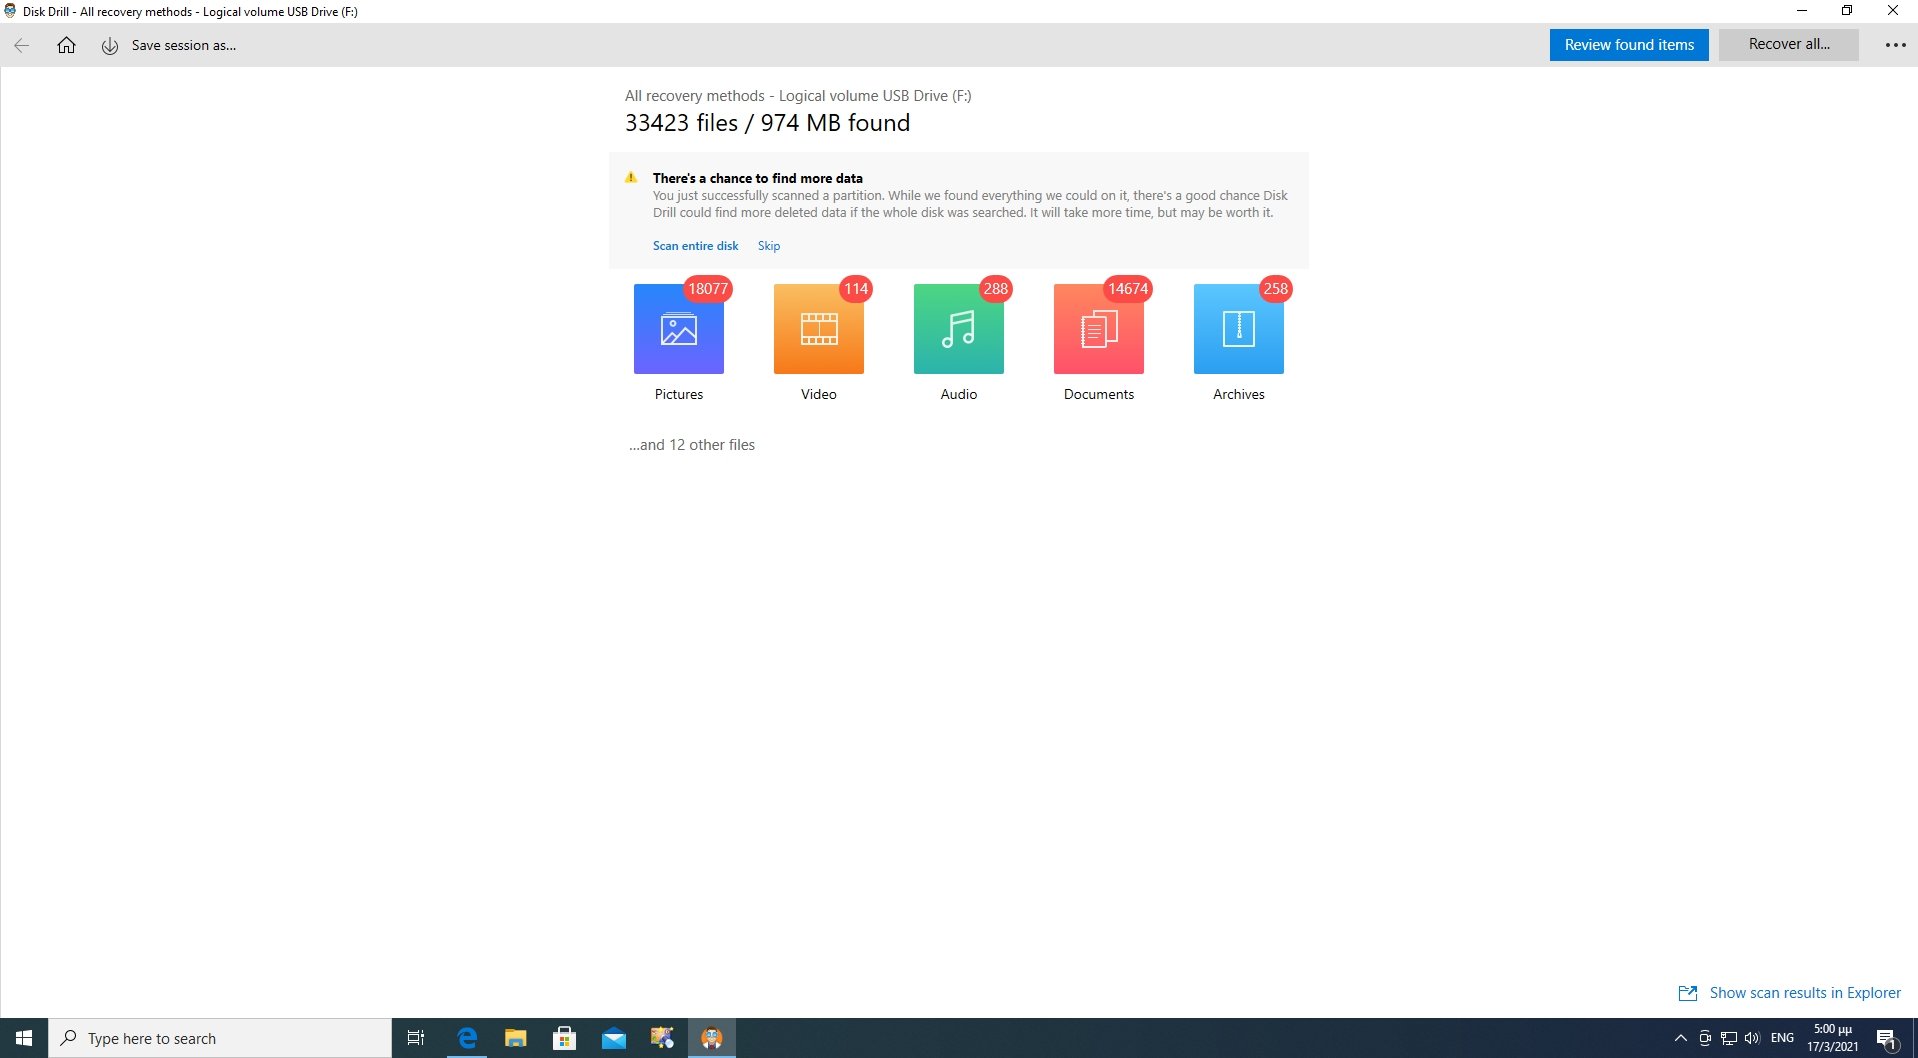The width and height of the screenshot is (1918, 1058).
Task: Open the Video category tile
Action: [x=819, y=329]
